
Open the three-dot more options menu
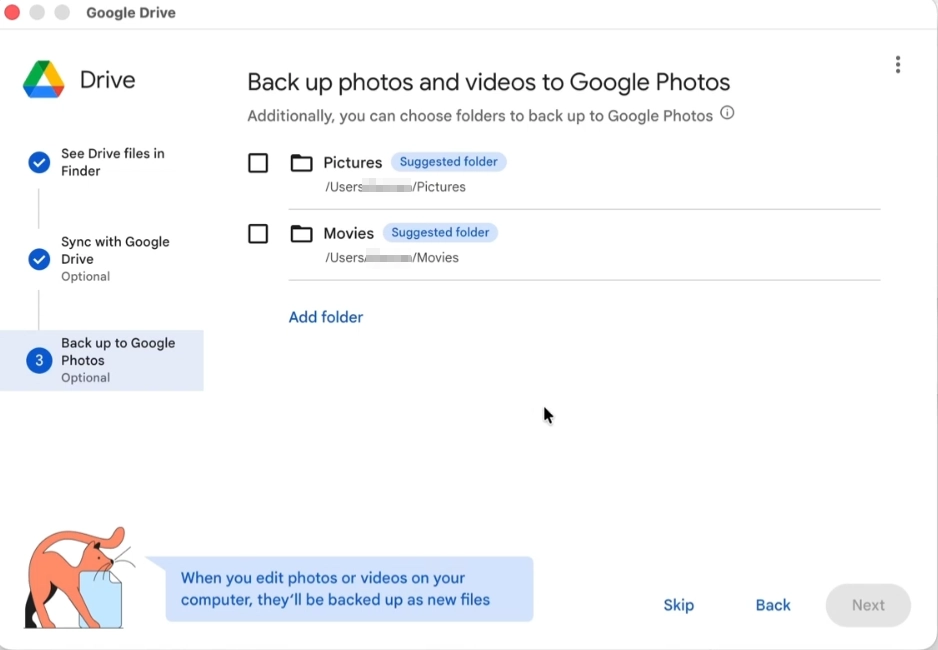897,65
